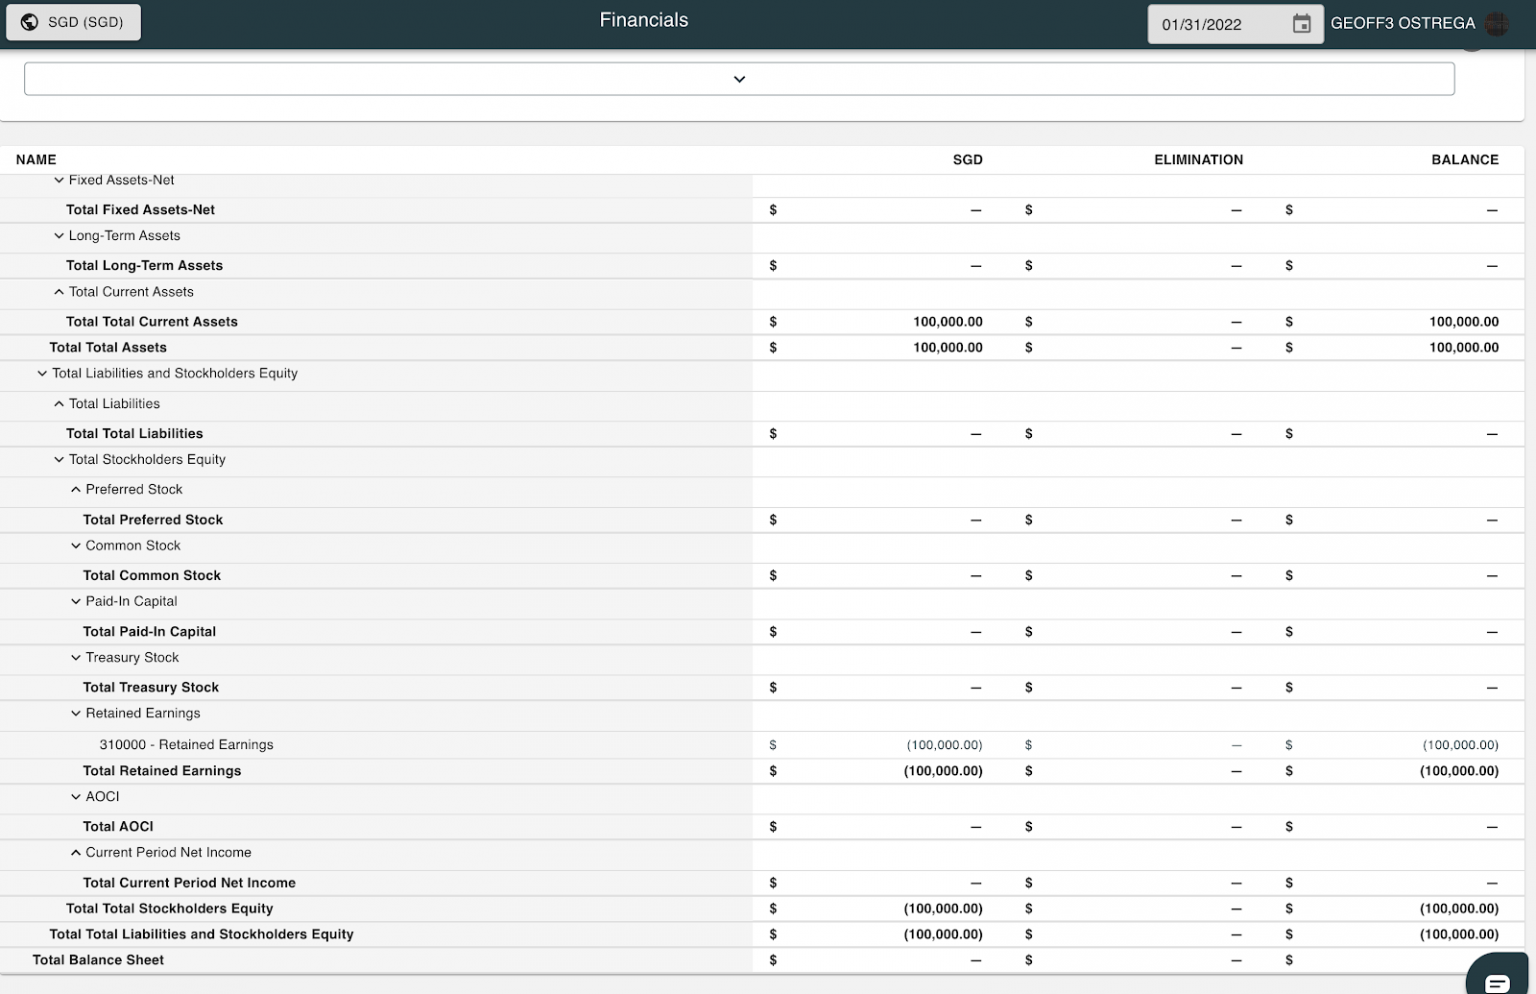Expand the Current Period Net Income row
The image size is (1536, 994).
click(76, 853)
